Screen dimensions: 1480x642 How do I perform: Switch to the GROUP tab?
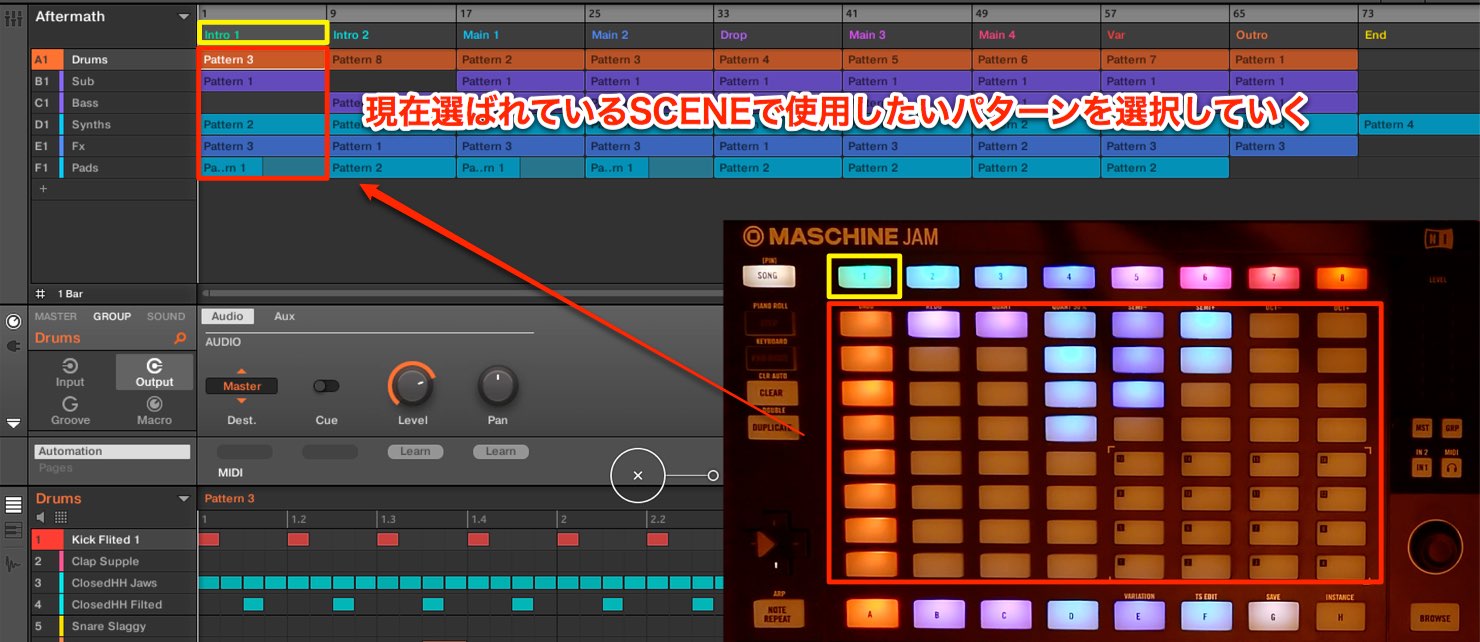112,316
